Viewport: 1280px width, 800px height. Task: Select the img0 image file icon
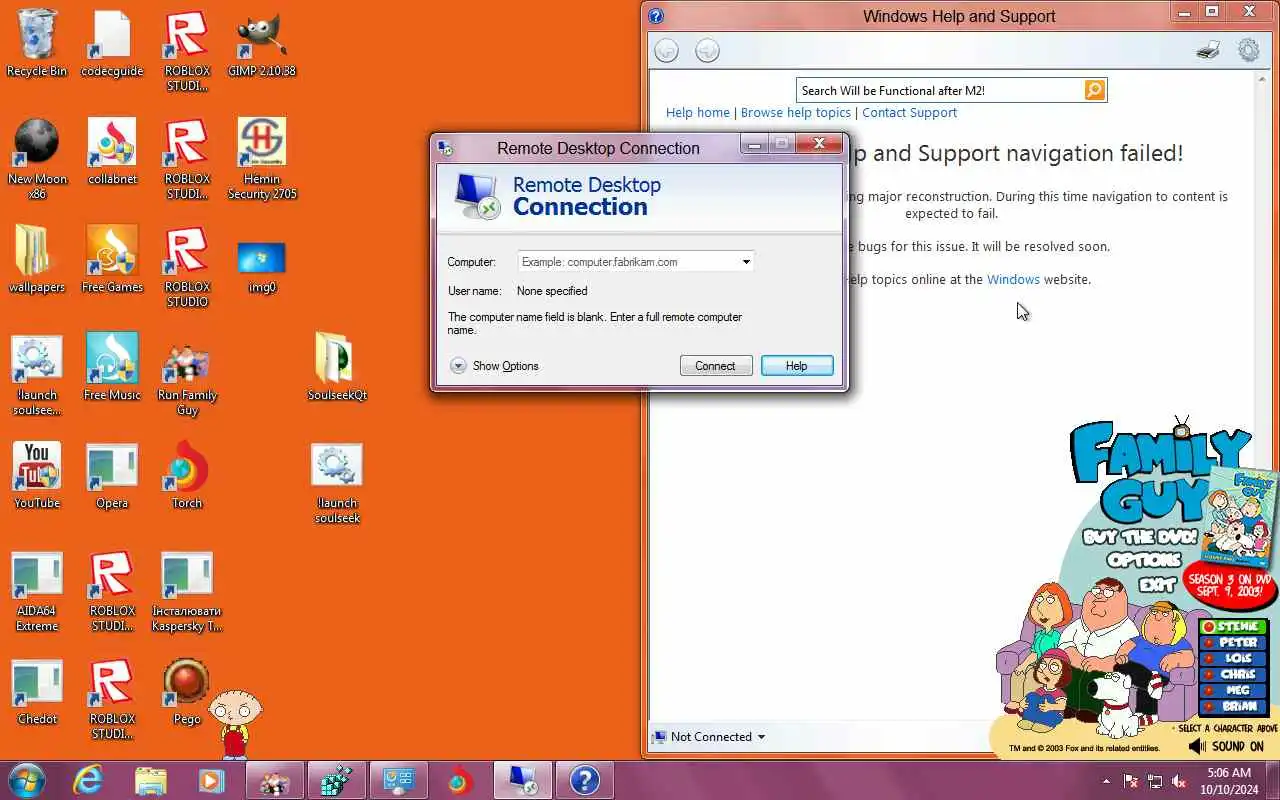pos(262,267)
